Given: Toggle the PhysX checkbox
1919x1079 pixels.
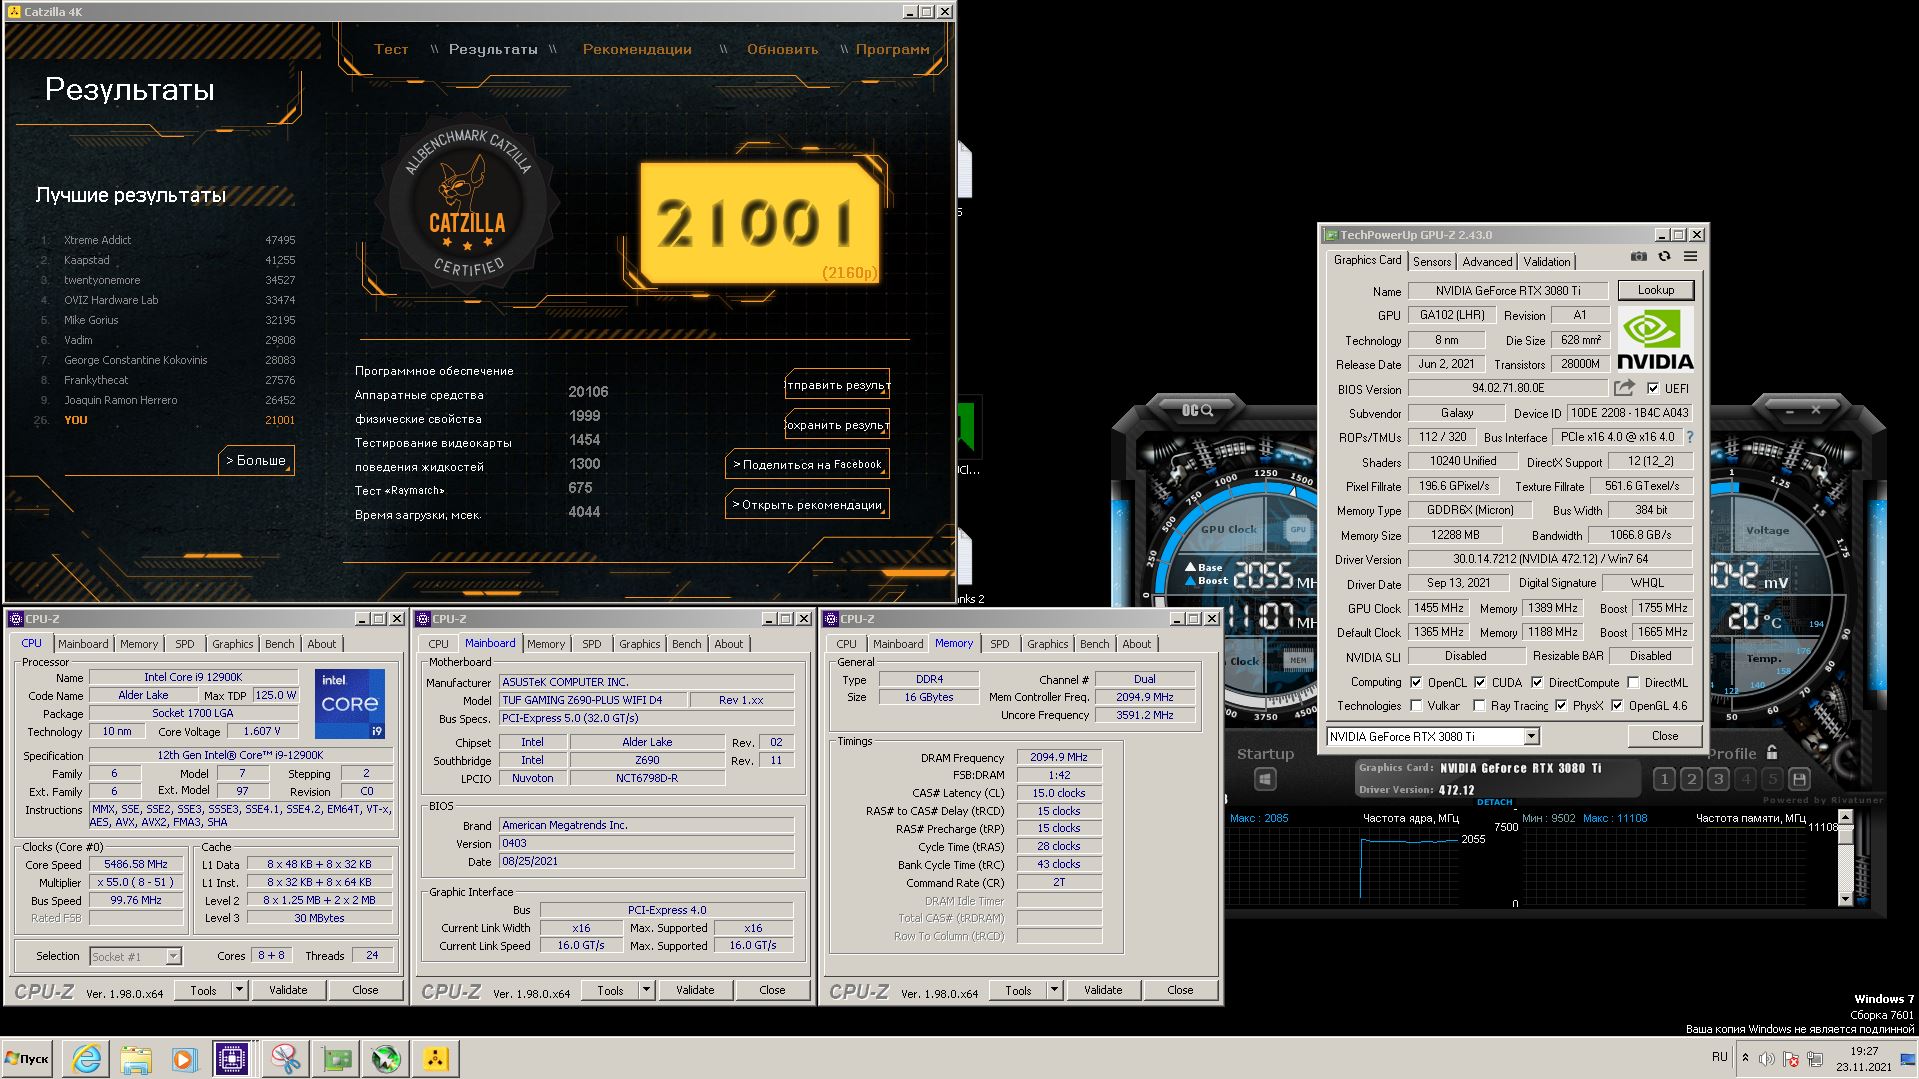Looking at the screenshot, I should 1561,705.
